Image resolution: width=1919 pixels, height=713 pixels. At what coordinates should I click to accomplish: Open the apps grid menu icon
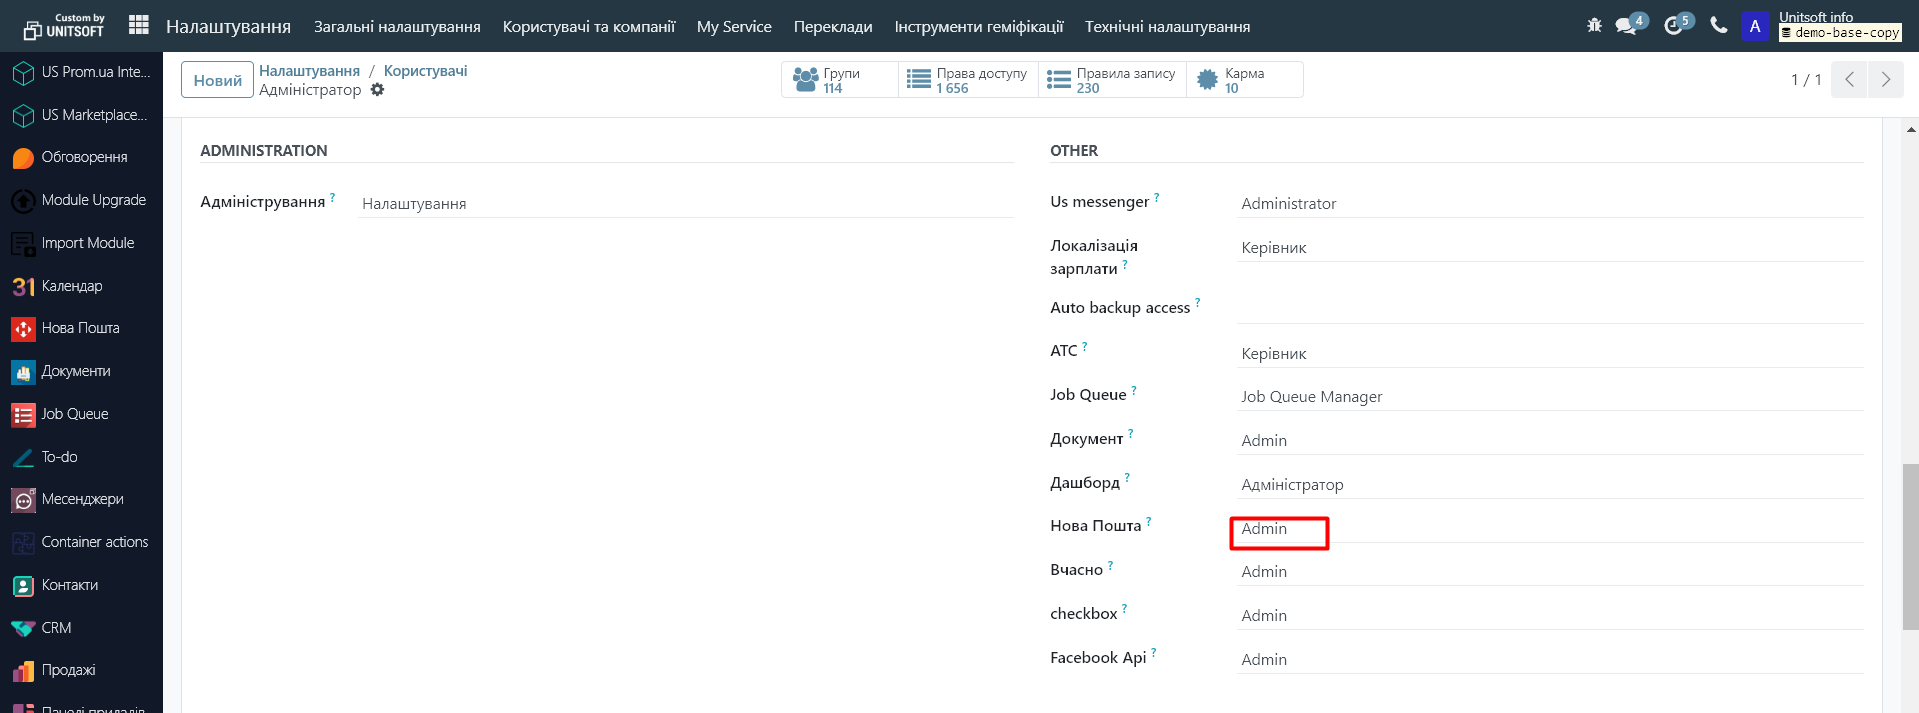tap(139, 25)
